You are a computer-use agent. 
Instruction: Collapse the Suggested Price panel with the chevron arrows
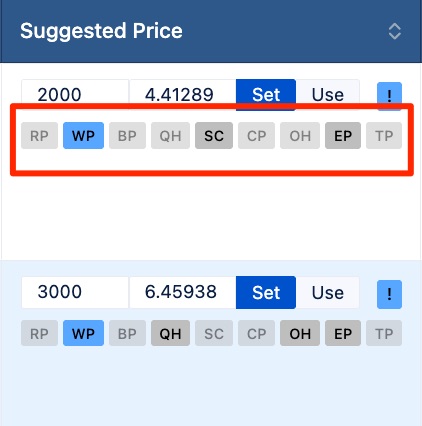(x=395, y=32)
